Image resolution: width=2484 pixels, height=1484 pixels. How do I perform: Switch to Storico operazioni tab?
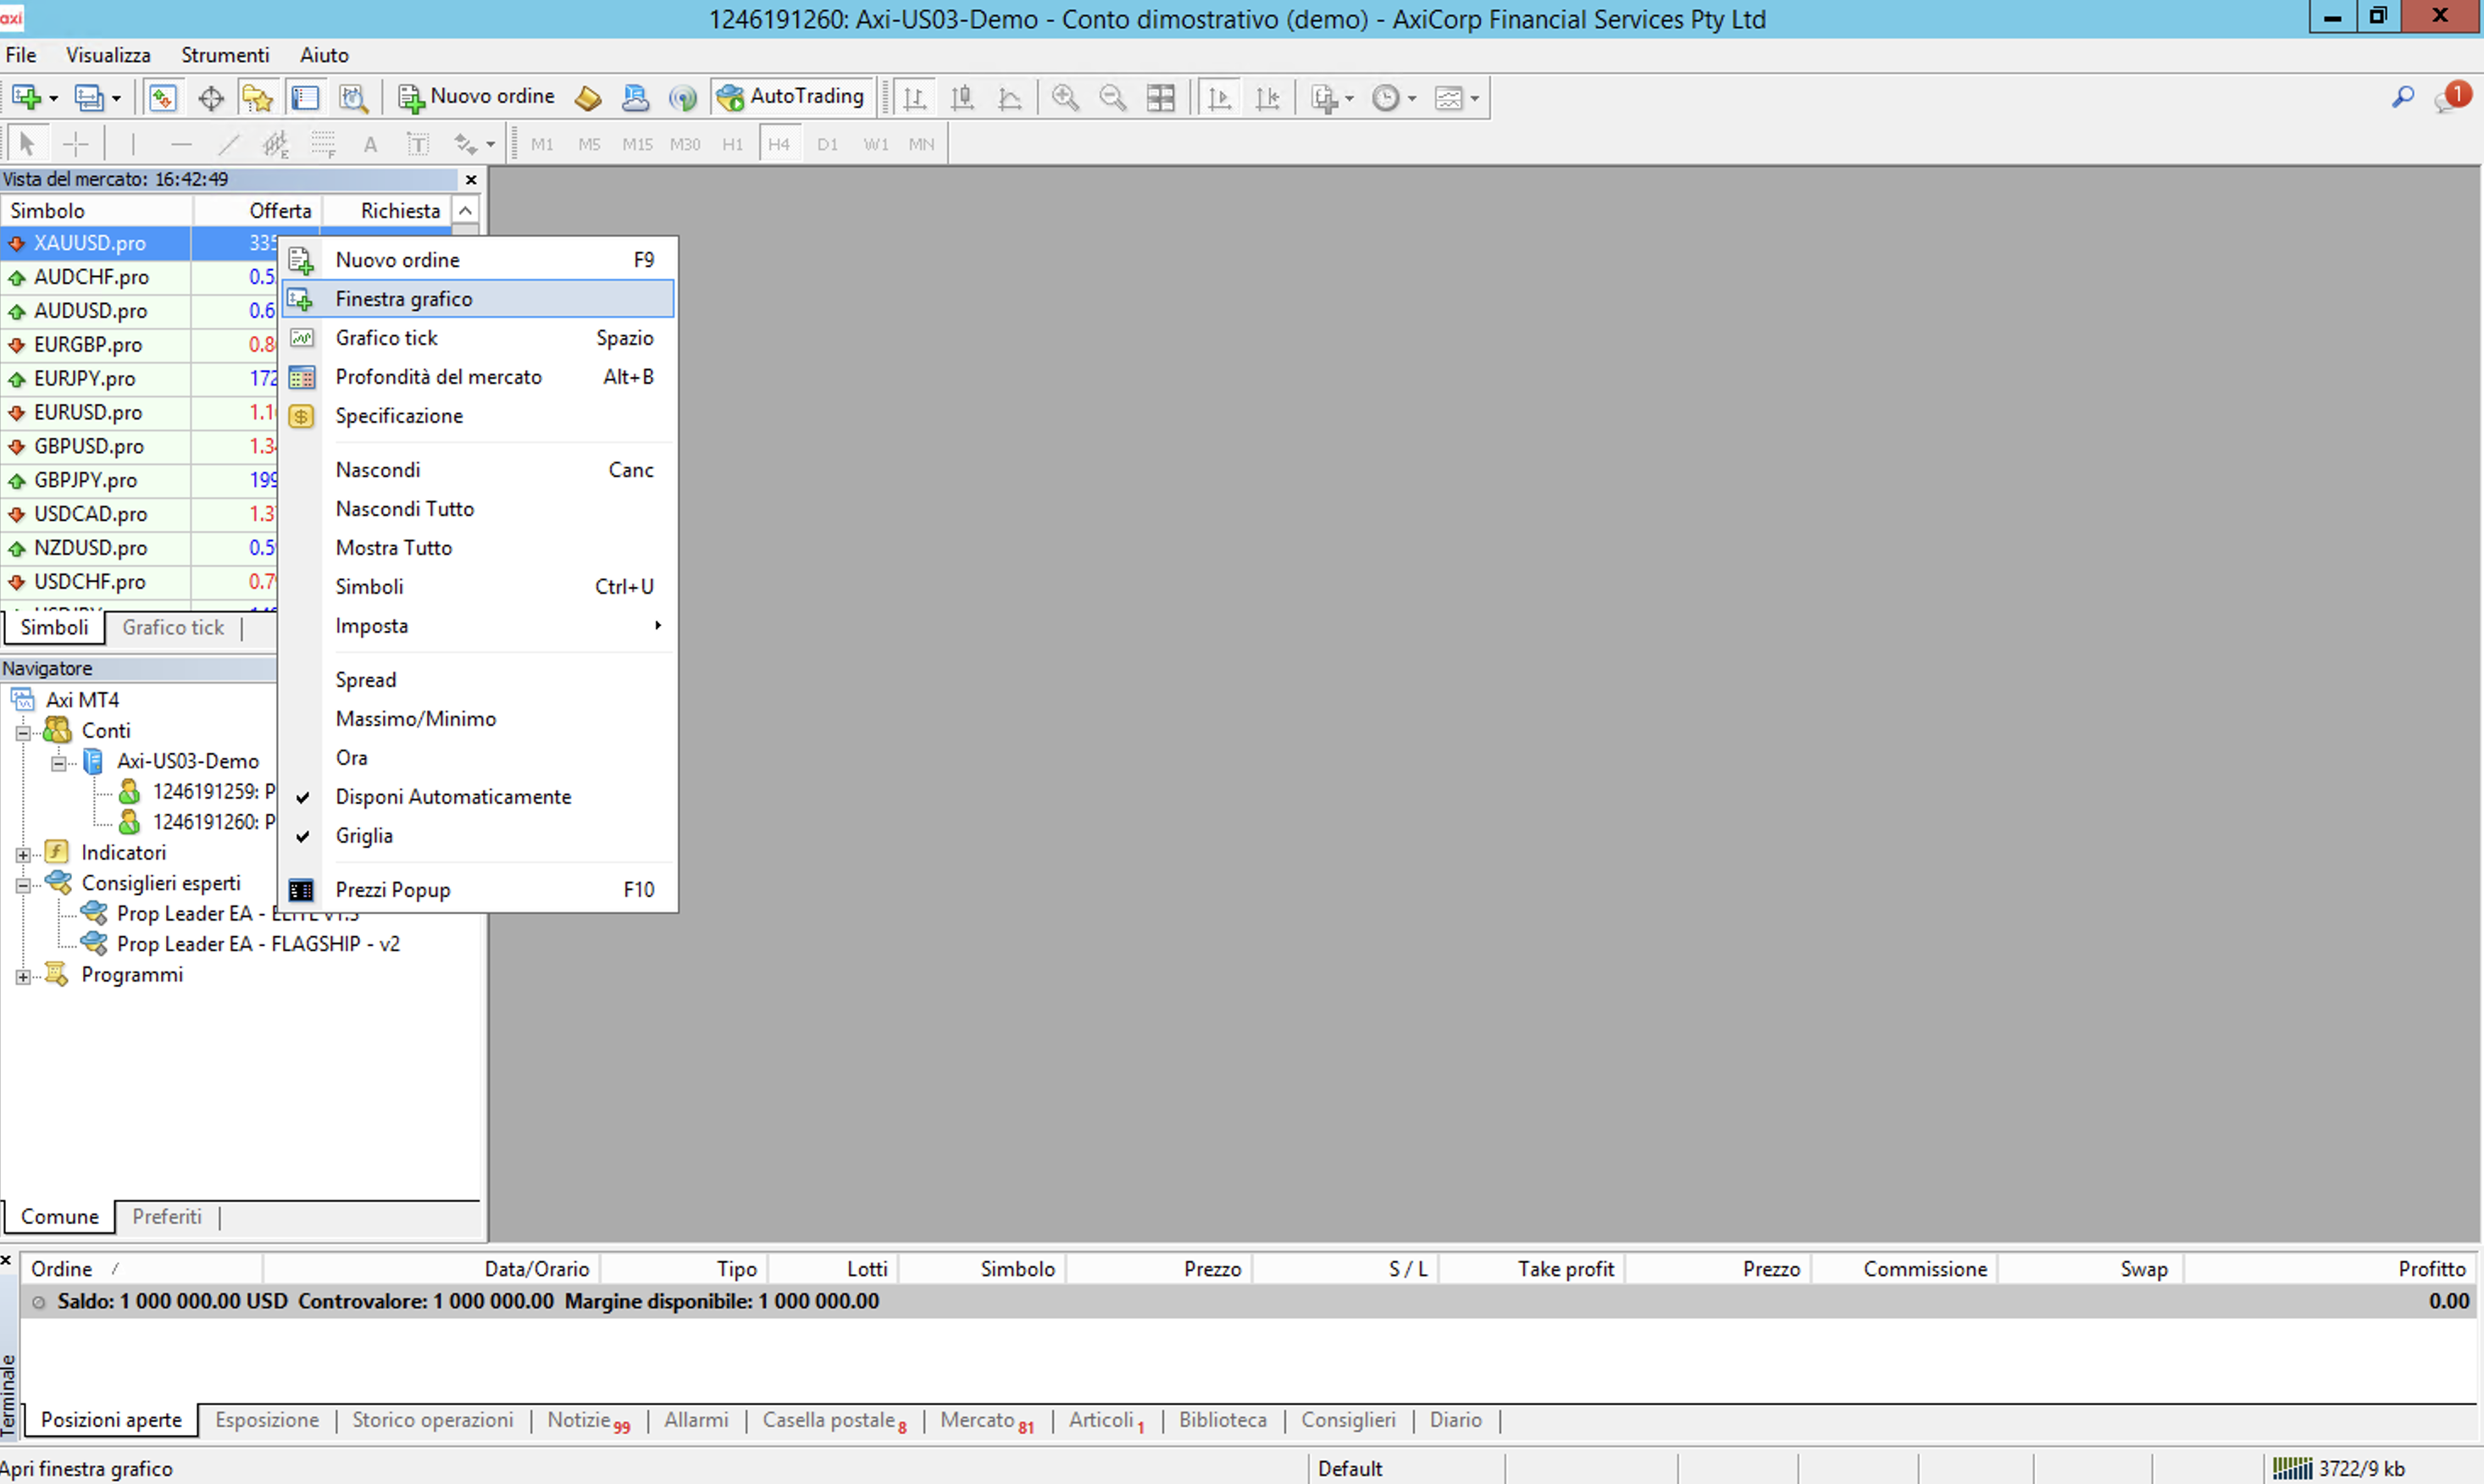(432, 1420)
